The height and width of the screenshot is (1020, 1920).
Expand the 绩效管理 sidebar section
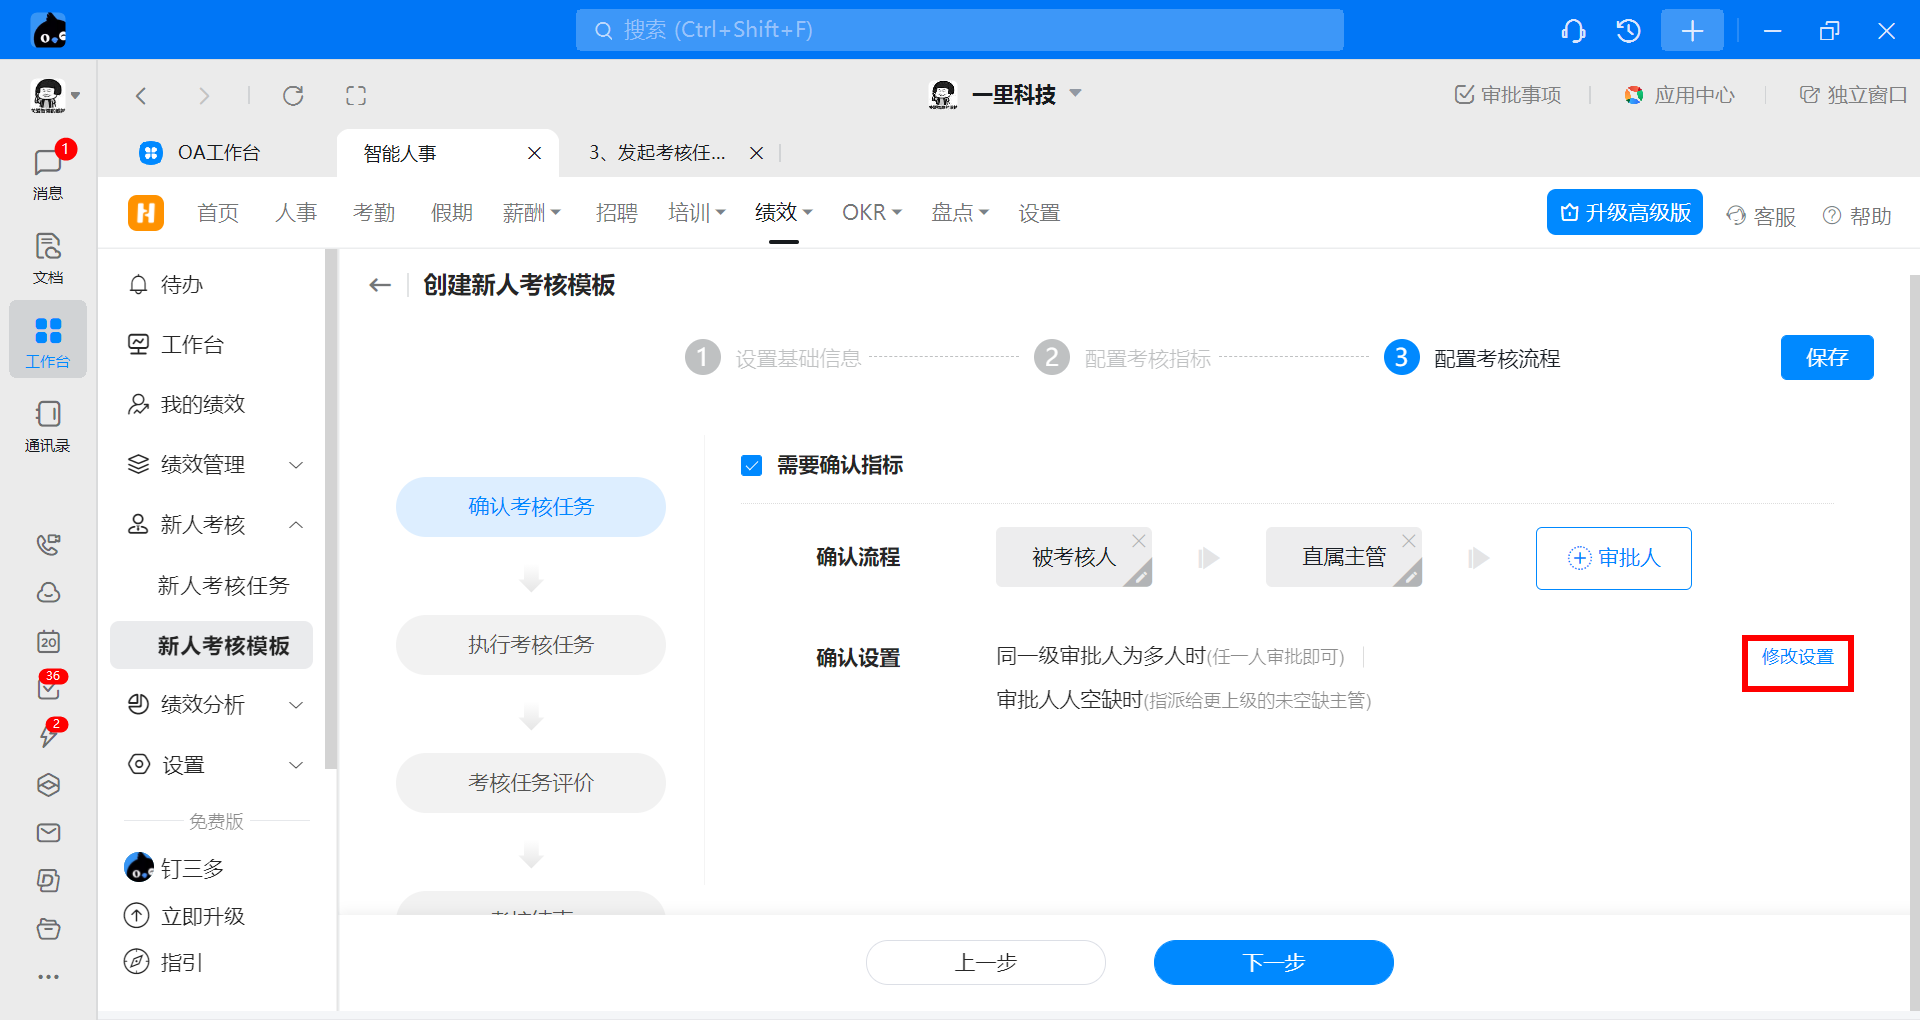(296, 465)
